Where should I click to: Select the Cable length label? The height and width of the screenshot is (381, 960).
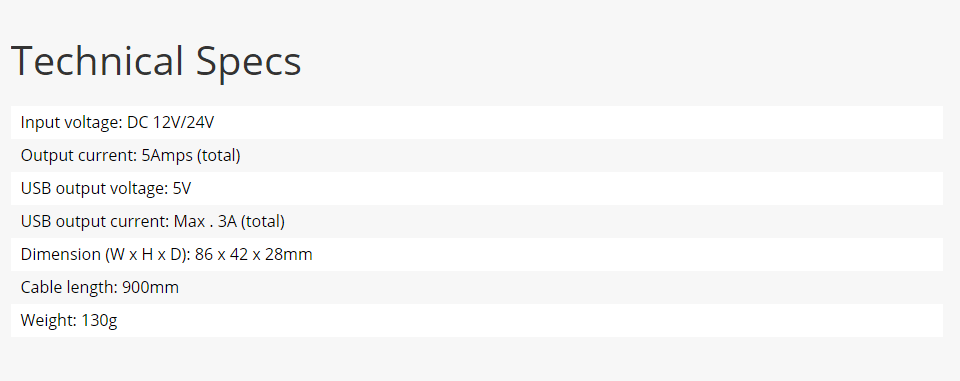69,288
